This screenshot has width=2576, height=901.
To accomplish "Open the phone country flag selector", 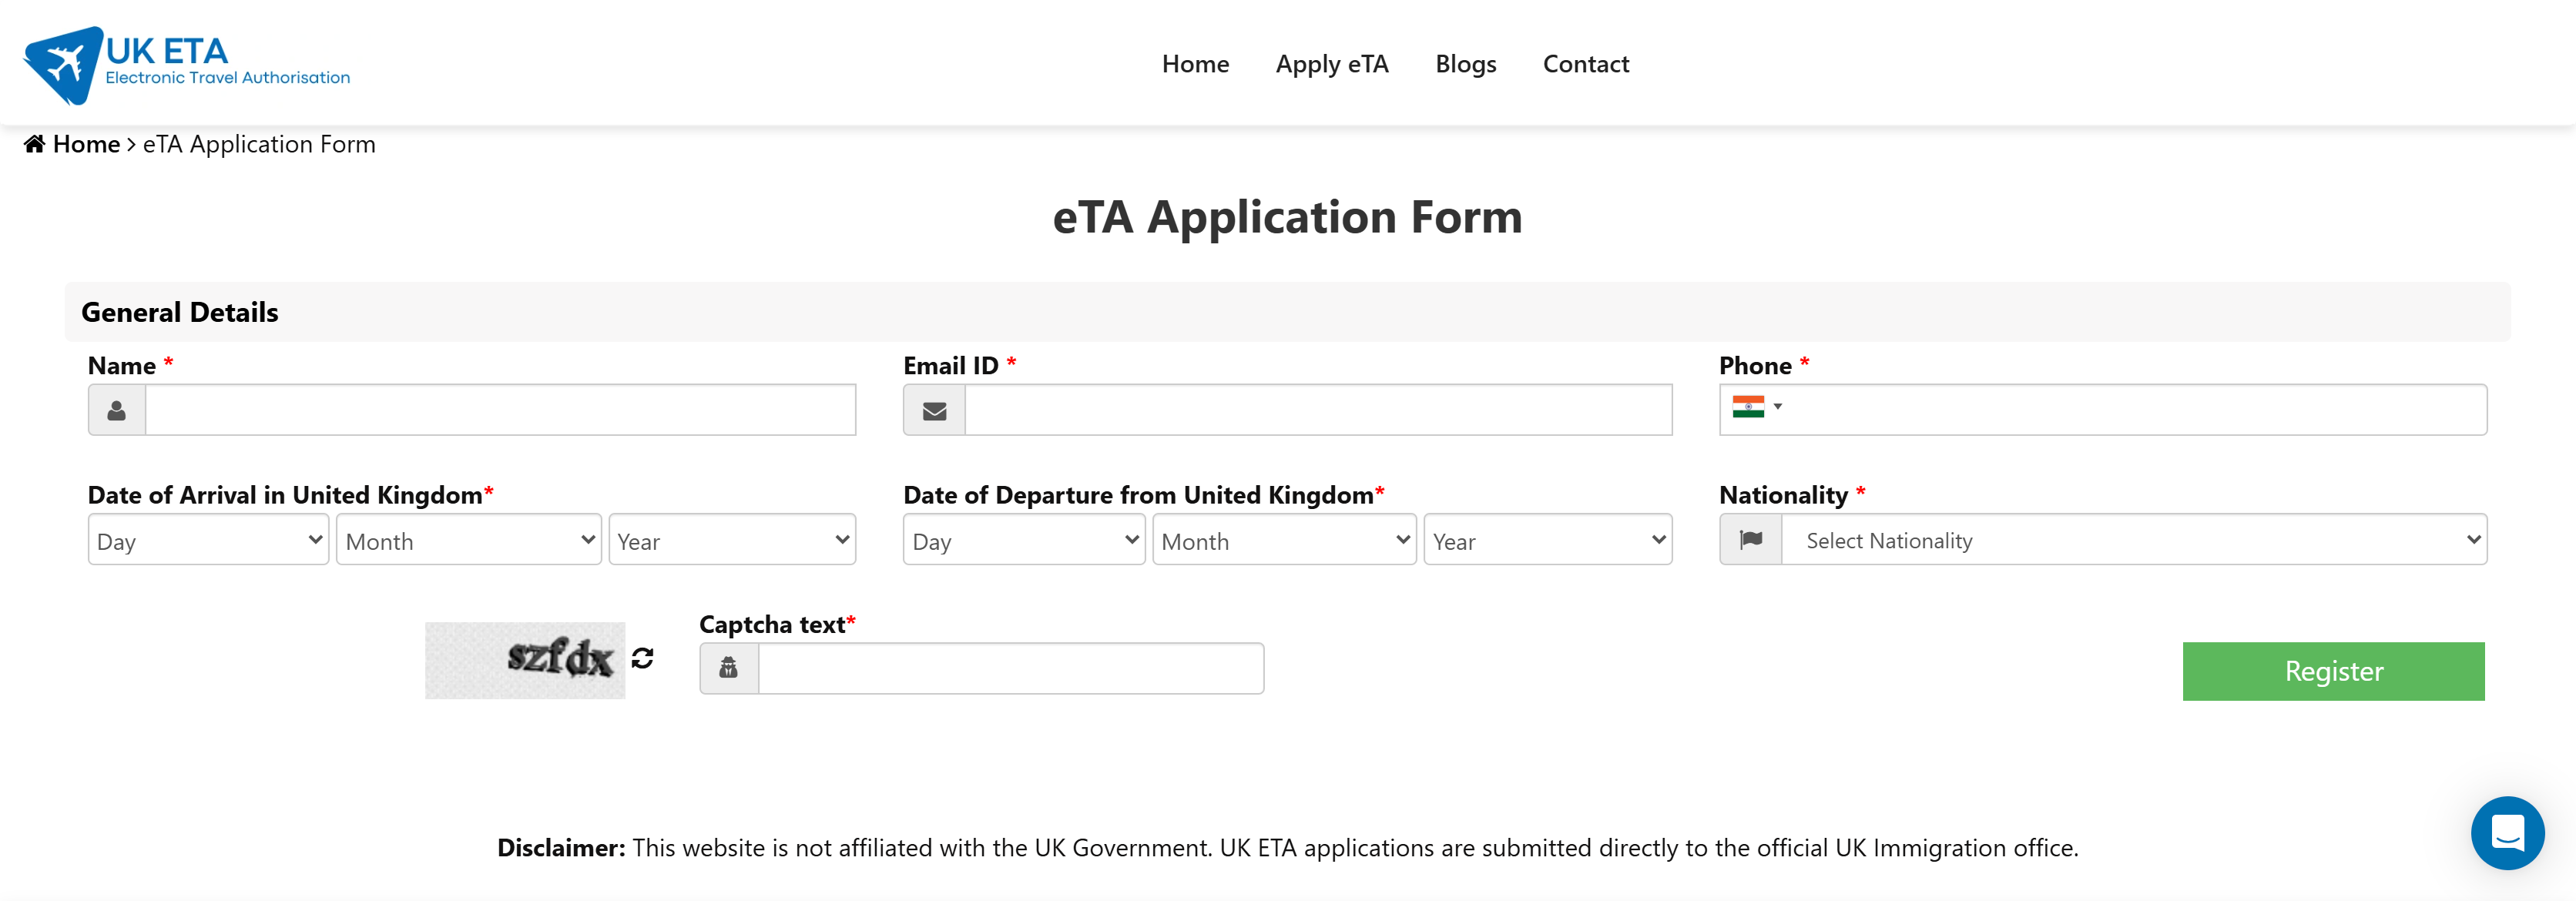I will click(1757, 407).
